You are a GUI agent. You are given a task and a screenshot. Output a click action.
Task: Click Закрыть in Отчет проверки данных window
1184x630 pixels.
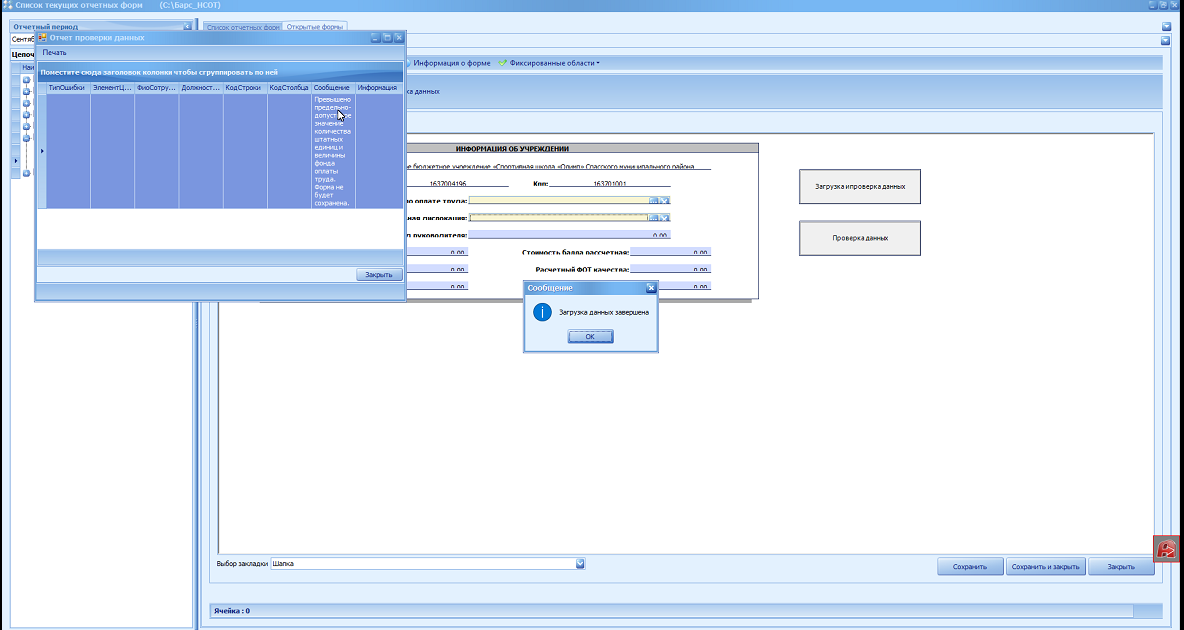point(378,275)
